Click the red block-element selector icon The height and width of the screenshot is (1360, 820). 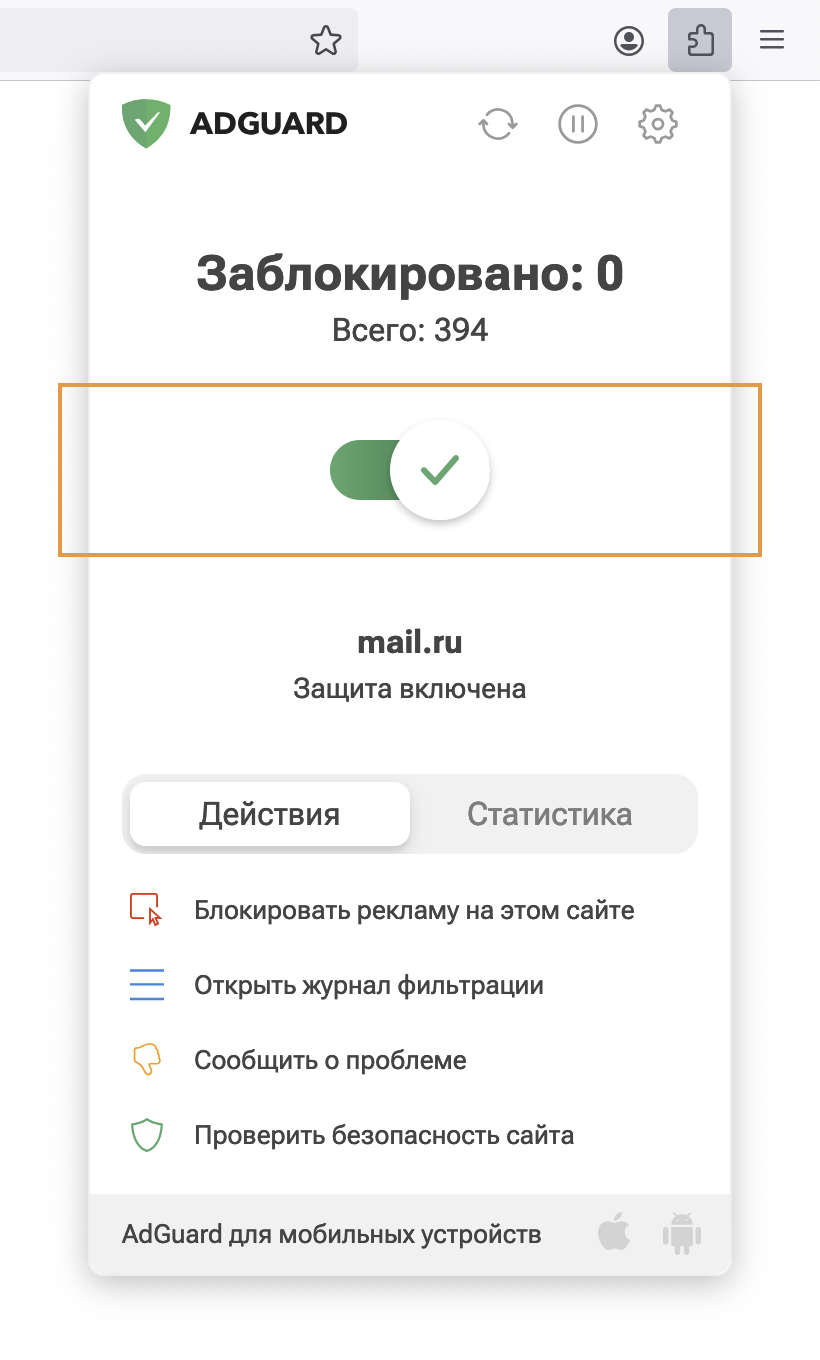point(146,910)
